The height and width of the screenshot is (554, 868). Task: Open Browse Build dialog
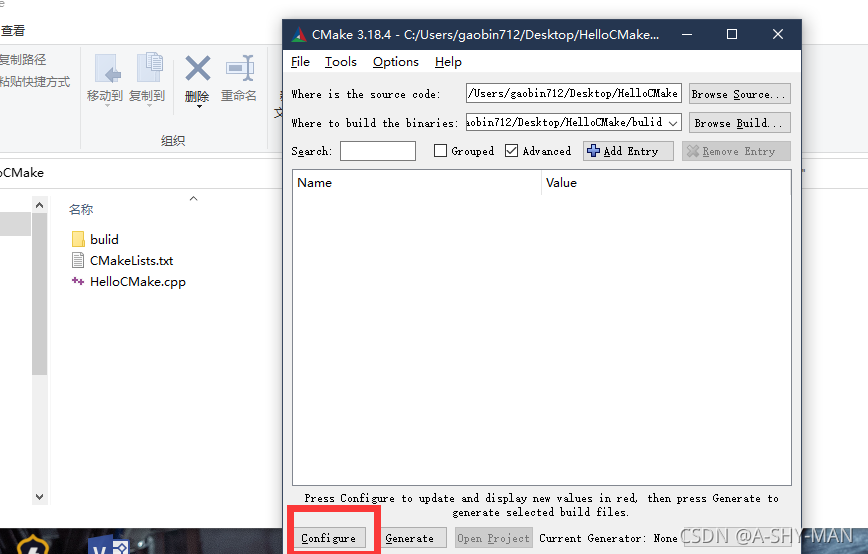coord(739,123)
